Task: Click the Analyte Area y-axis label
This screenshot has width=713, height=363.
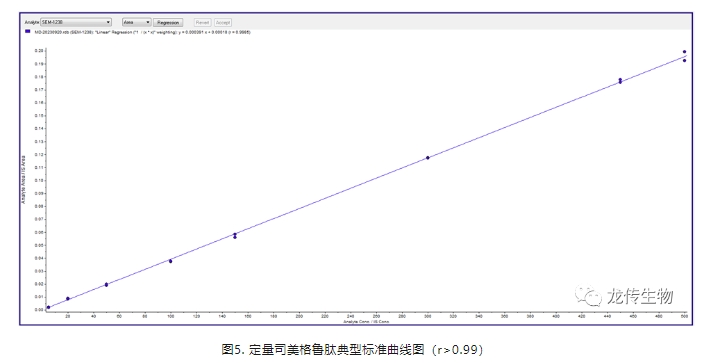Action: point(24,180)
